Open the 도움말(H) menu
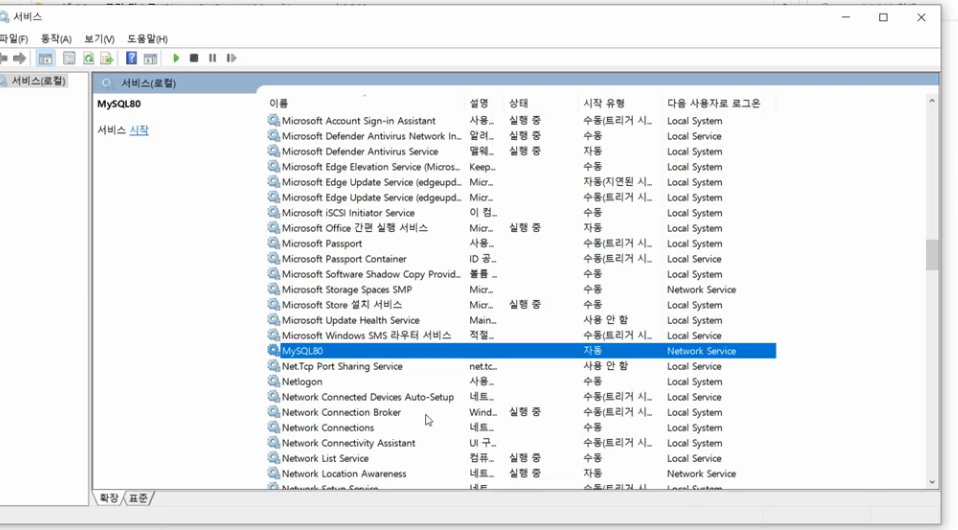 [147, 39]
